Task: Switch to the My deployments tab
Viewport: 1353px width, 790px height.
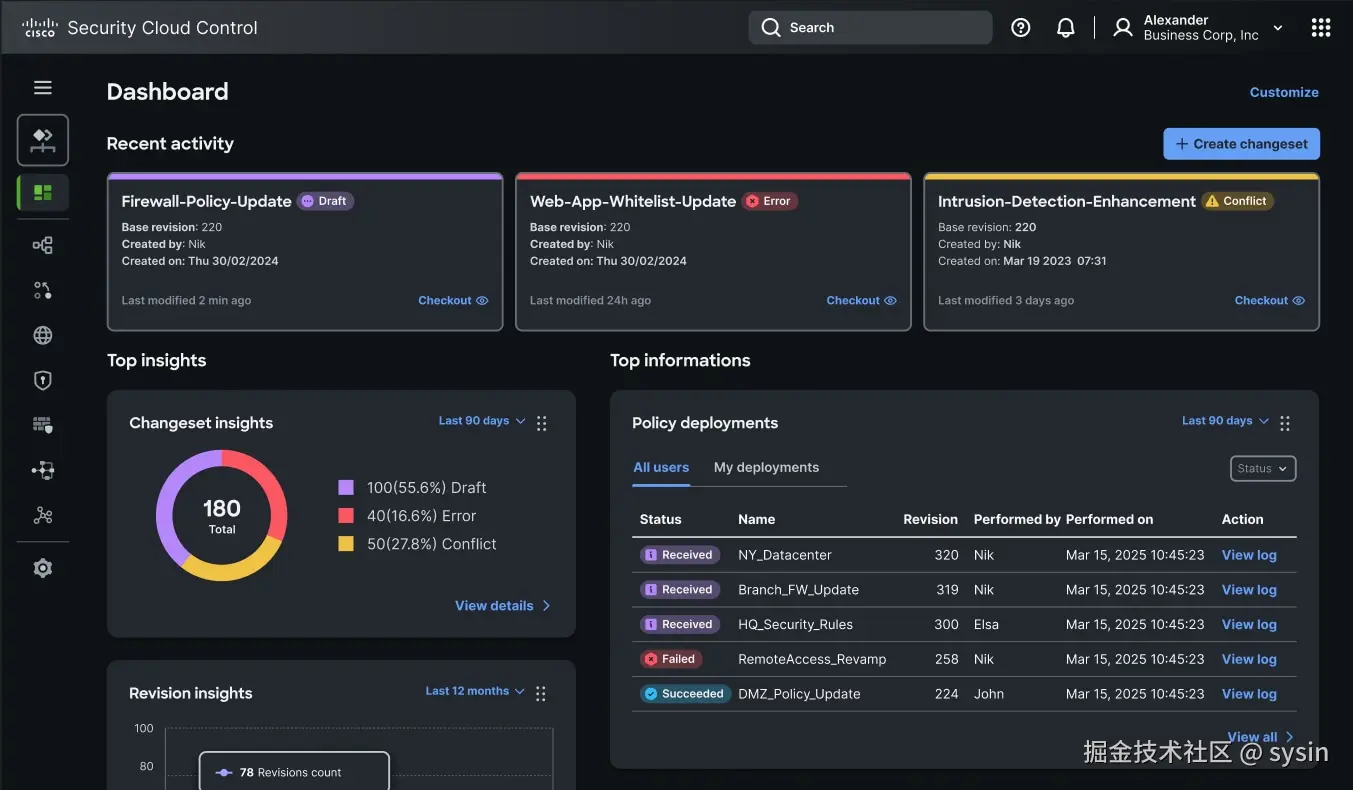Action: [766, 467]
